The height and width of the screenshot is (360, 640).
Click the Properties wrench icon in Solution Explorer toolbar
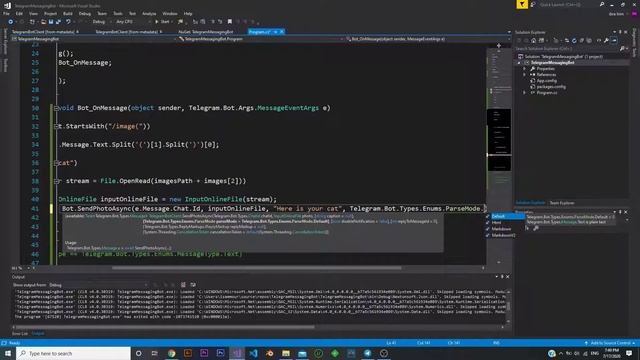[606, 40]
